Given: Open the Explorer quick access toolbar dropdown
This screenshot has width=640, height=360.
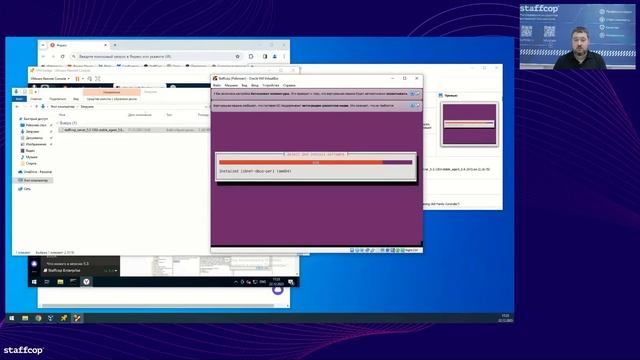Looking at the screenshot, I should point(36,92).
